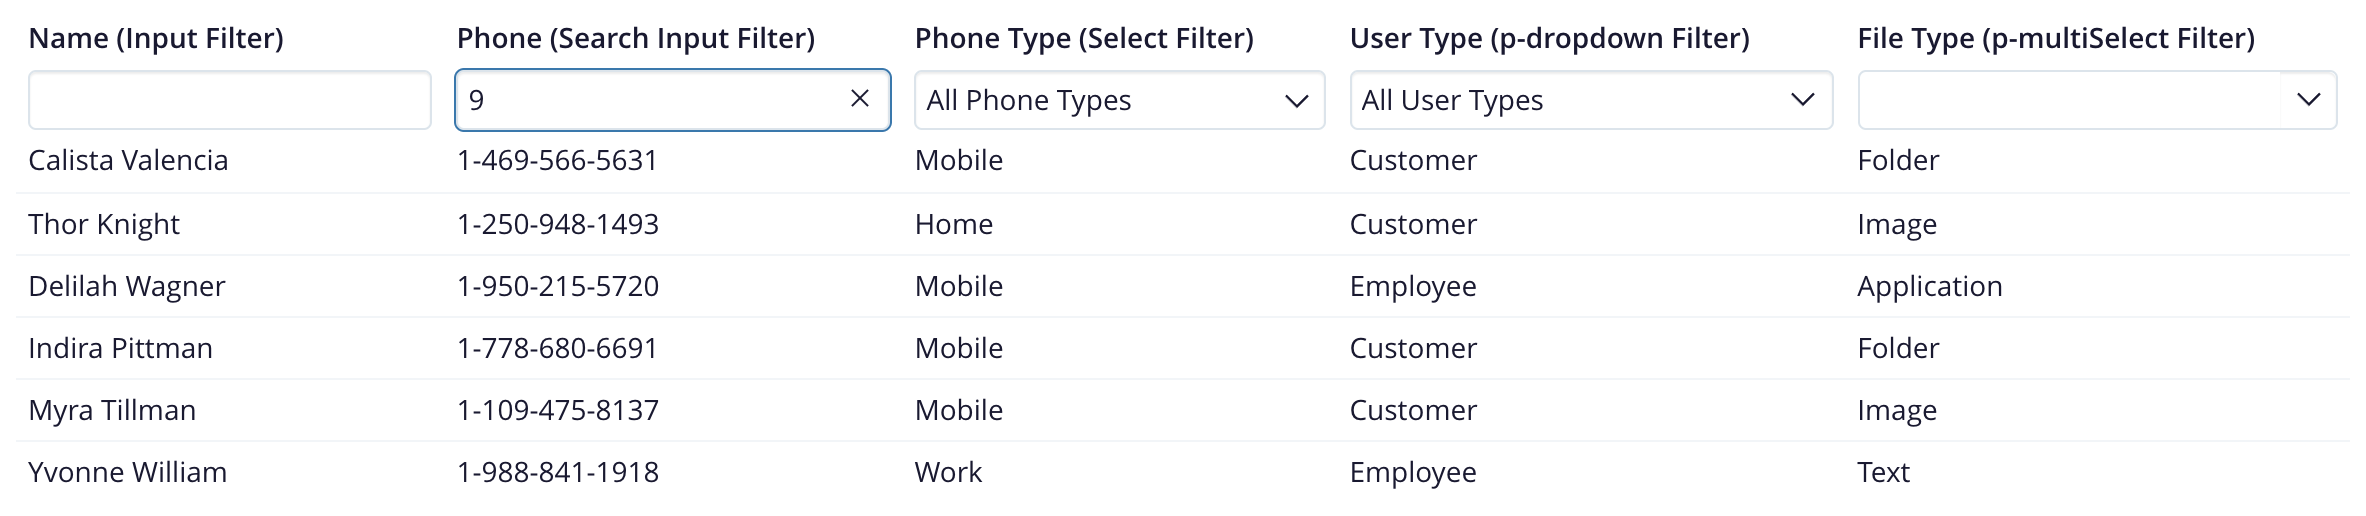
Task: Click the Delilah Wagner name cell
Action: [127, 287]
